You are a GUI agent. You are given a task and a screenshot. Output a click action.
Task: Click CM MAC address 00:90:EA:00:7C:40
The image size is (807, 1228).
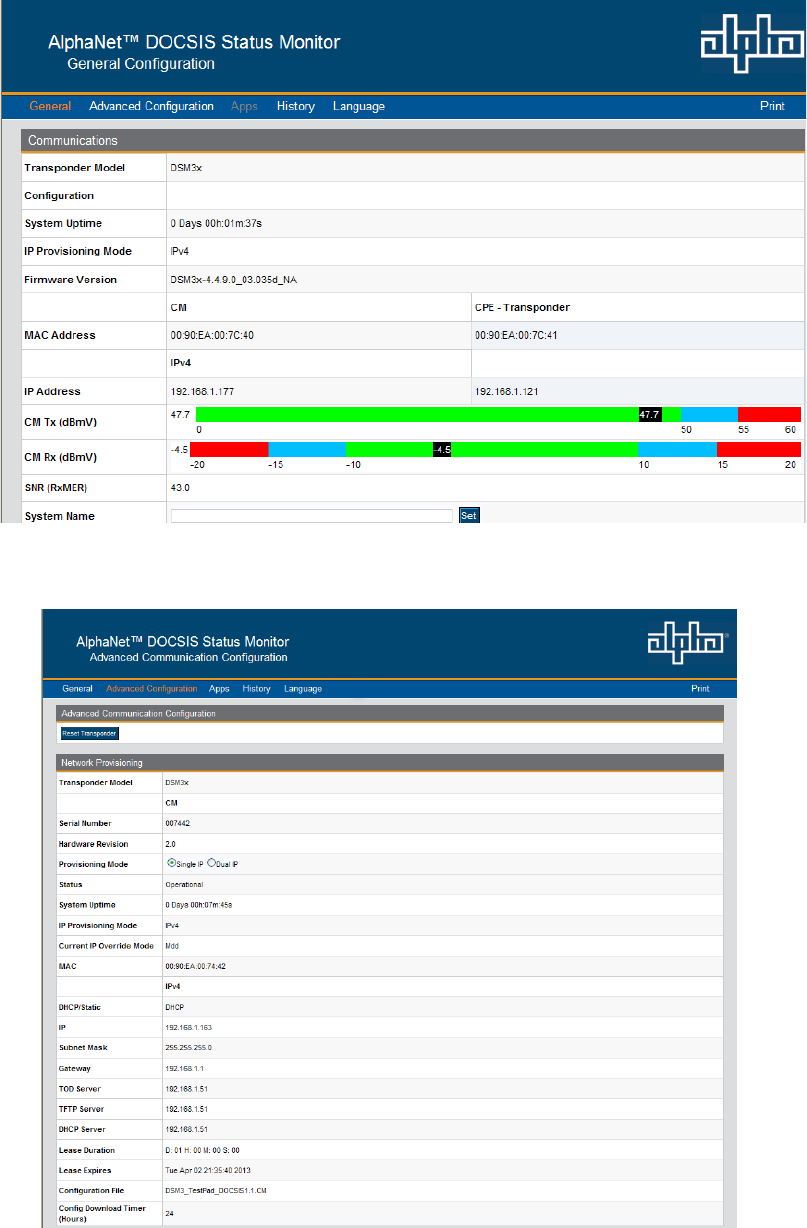(212, 336)
